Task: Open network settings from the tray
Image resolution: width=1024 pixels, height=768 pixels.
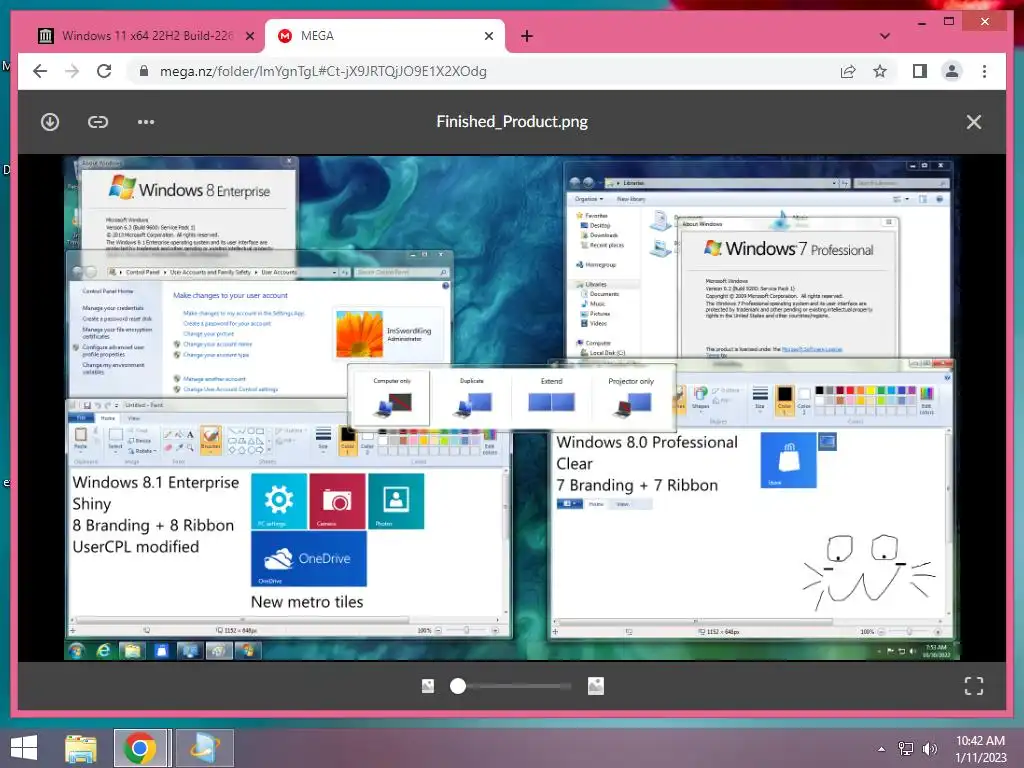Action: coord(906,749)
